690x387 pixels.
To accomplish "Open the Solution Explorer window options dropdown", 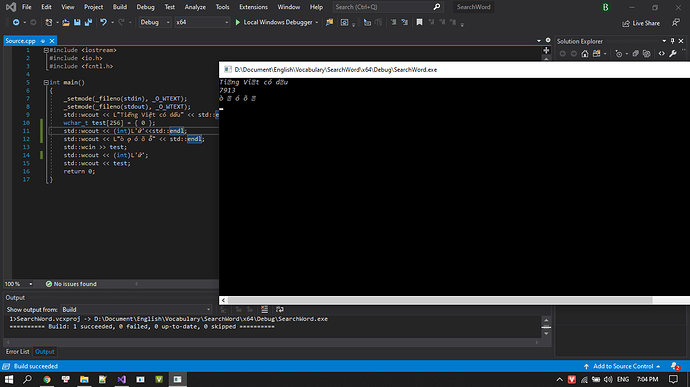I will coord(664,41).
